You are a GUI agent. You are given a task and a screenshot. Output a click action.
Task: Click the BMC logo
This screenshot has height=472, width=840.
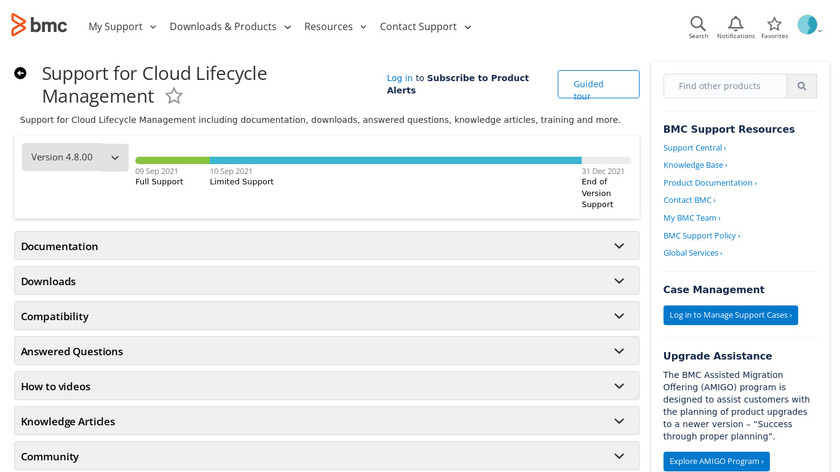coord(39,25)
